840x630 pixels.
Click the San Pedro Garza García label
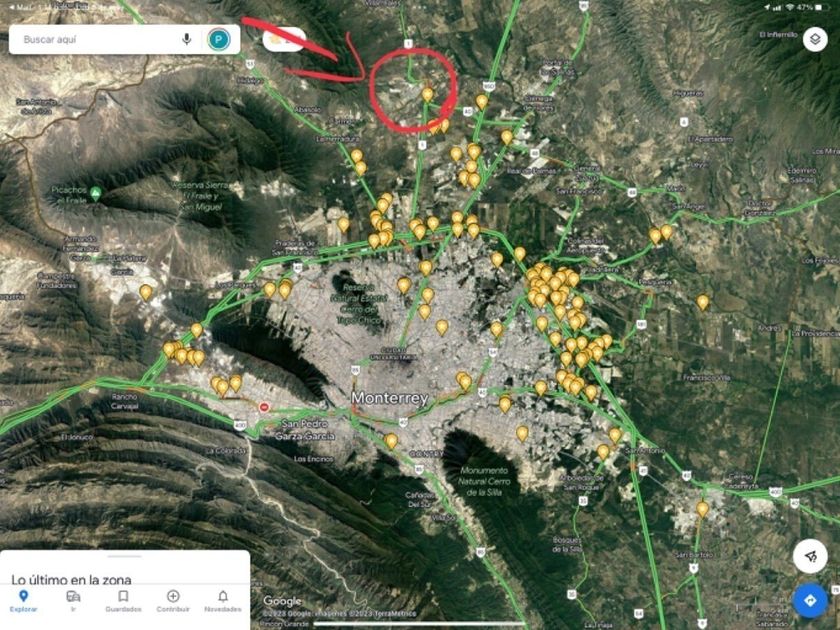(305, 430)
